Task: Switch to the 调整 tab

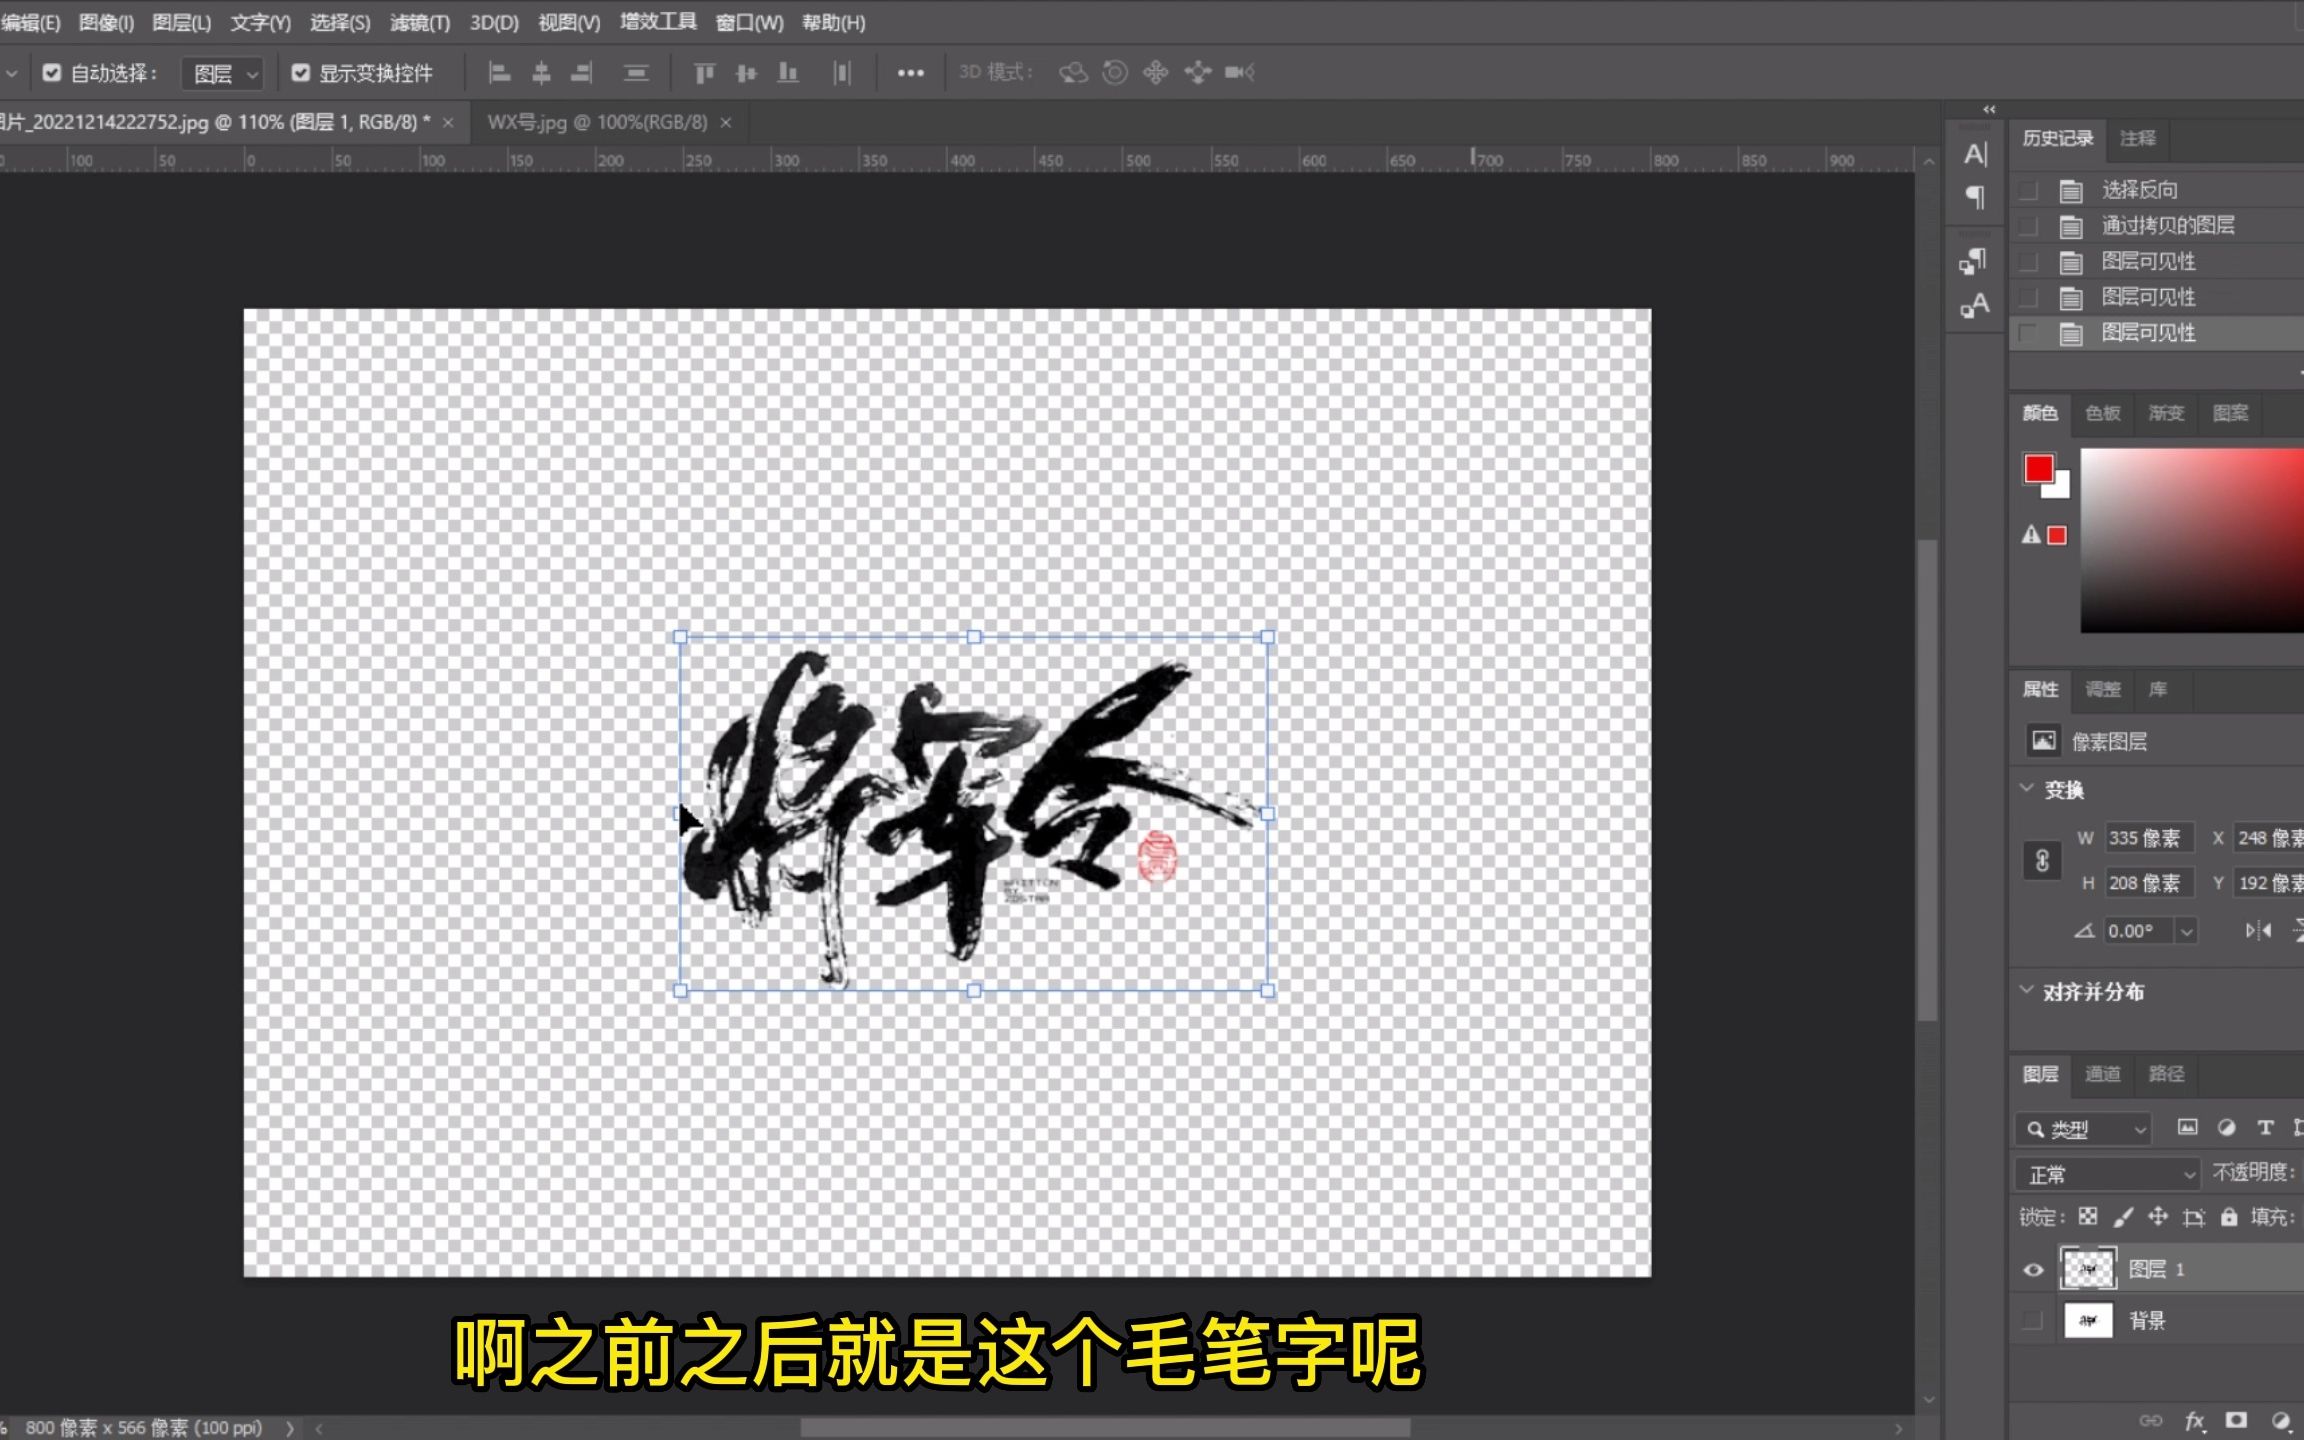Action: click(x=2102, y=689)
